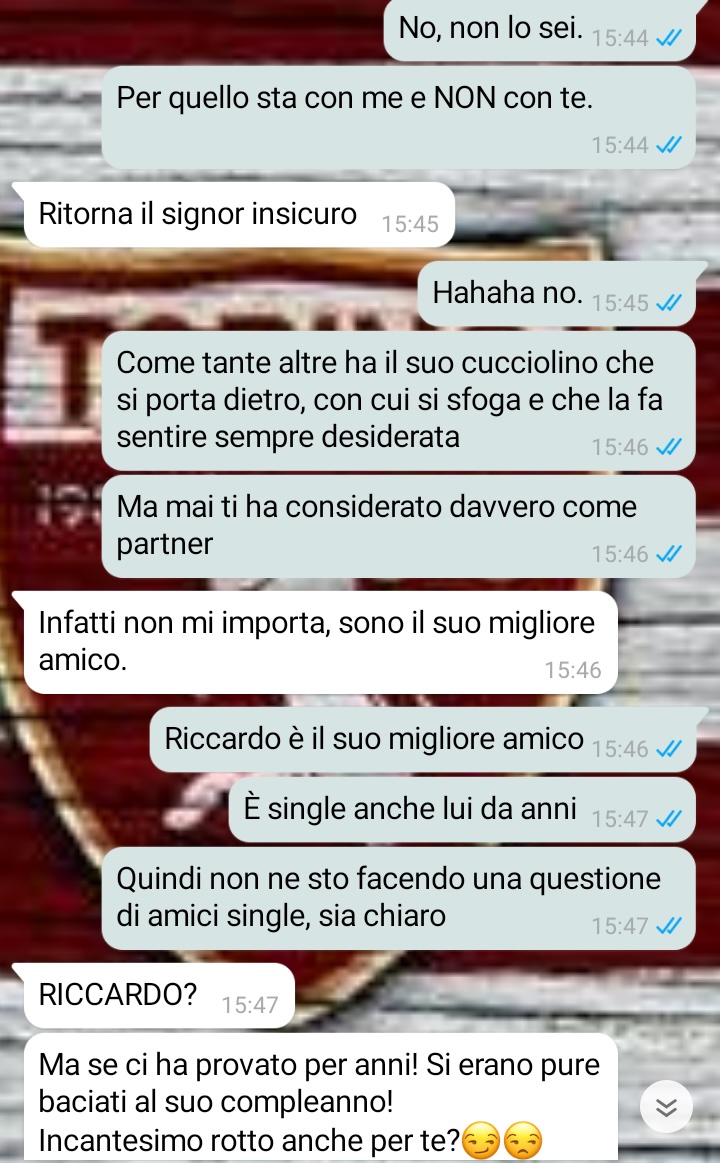The height and width of the screenshot is (1163, 720).
Task: Tap the read receipt ticks on 'Hahaha no.'
Action: point(669,303)
